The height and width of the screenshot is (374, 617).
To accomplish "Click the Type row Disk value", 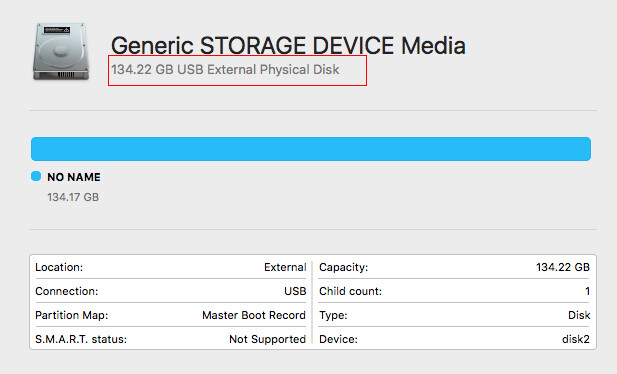I will point(579,315).
